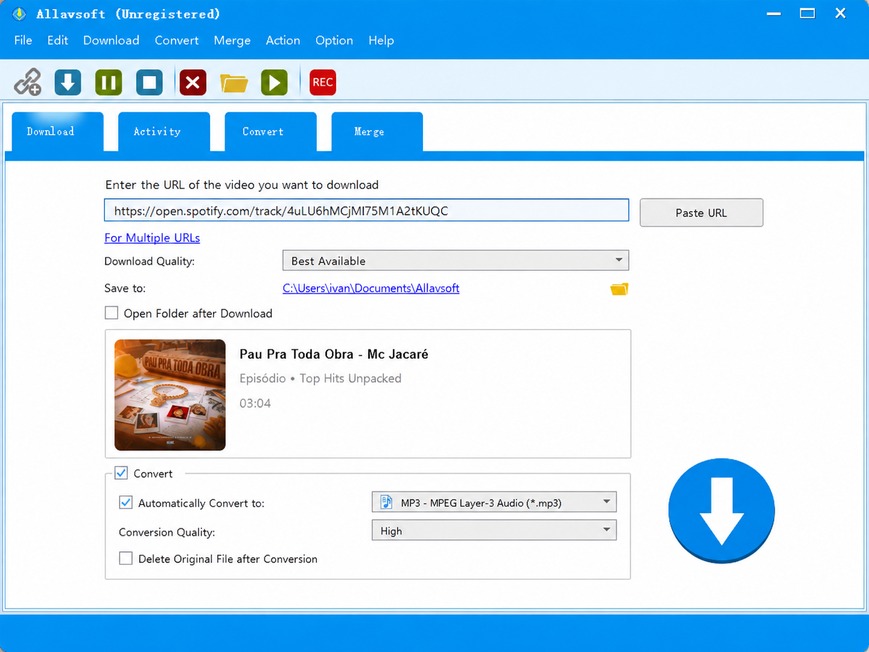Open the Help menu
Screen dimensions: 869x652
pos(381,40)
